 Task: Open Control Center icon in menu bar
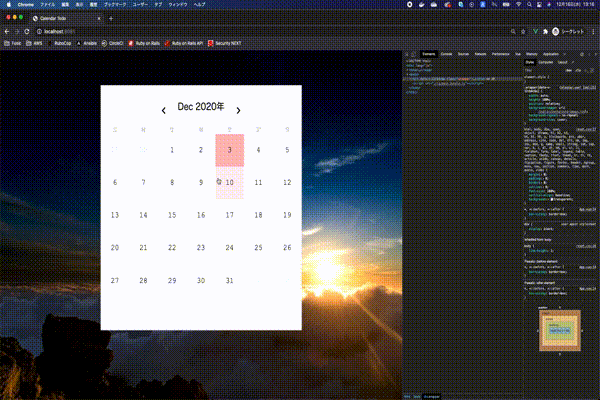539,5
